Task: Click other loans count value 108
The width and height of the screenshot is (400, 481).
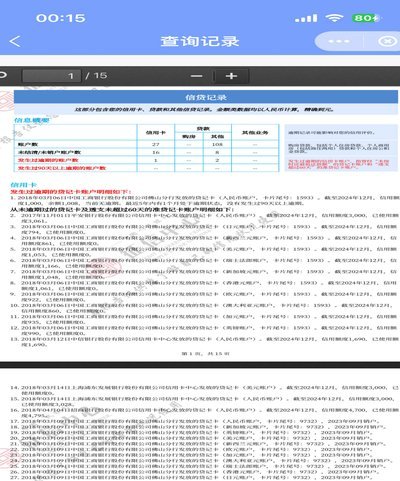Action: click(x=217, y=144)
